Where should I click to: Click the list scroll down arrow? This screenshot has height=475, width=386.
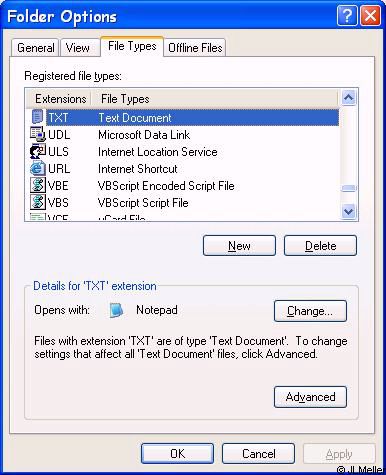pos(348,211)
